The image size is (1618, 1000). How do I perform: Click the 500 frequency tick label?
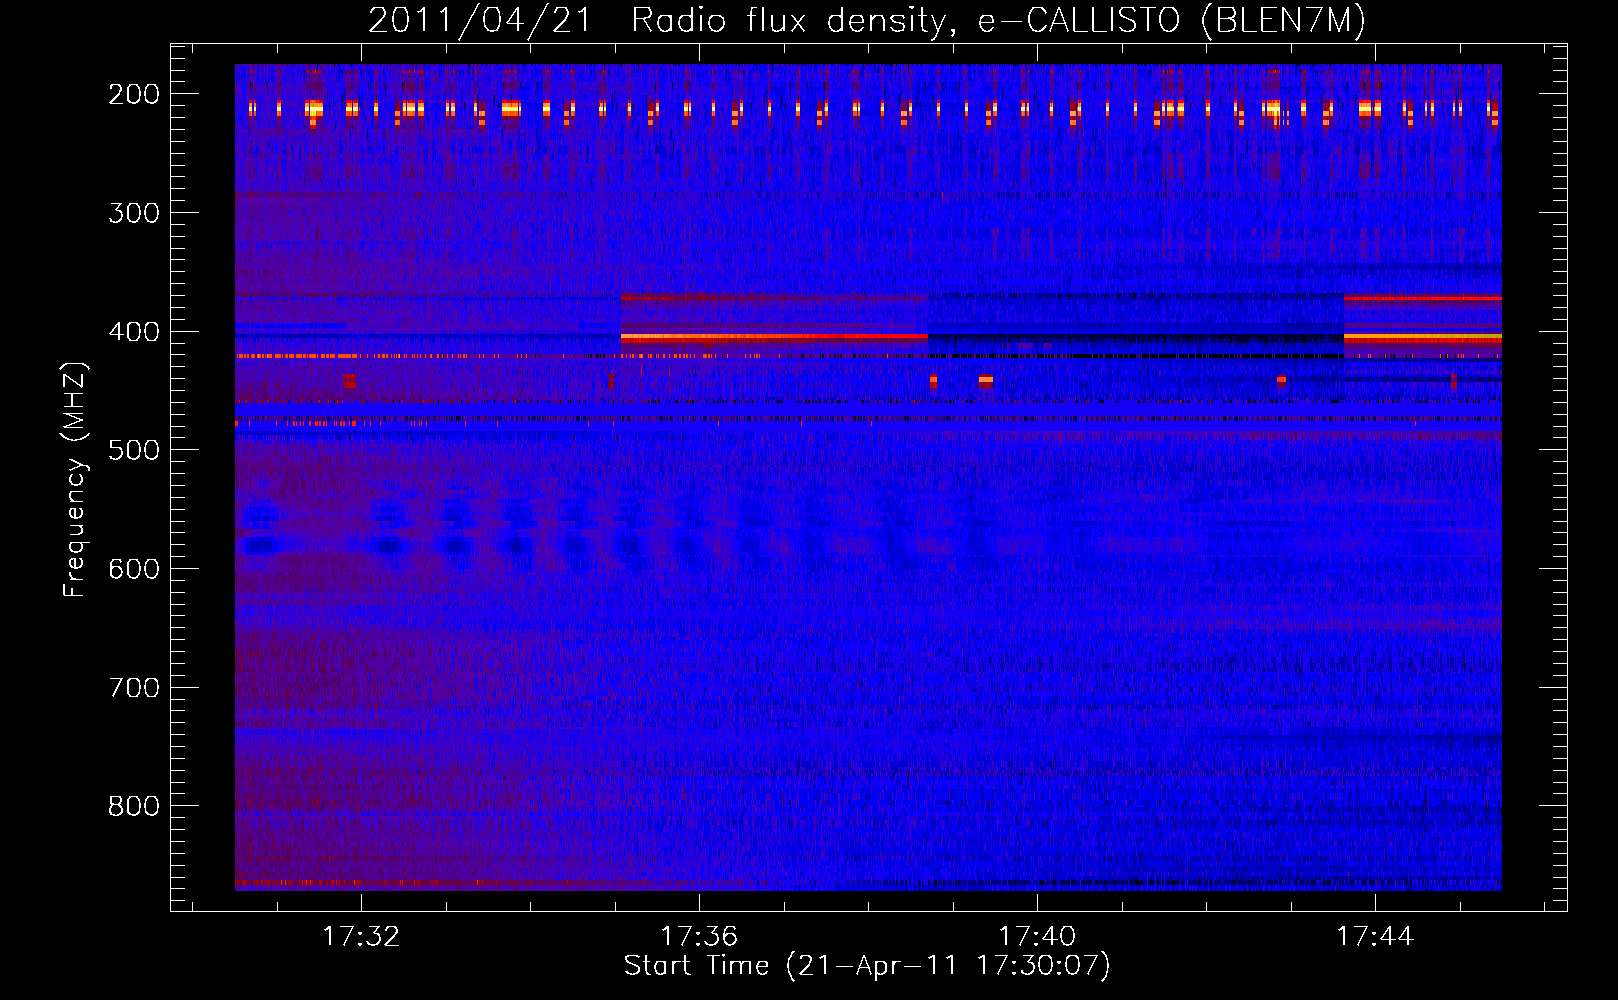click(x=134, y=450)
